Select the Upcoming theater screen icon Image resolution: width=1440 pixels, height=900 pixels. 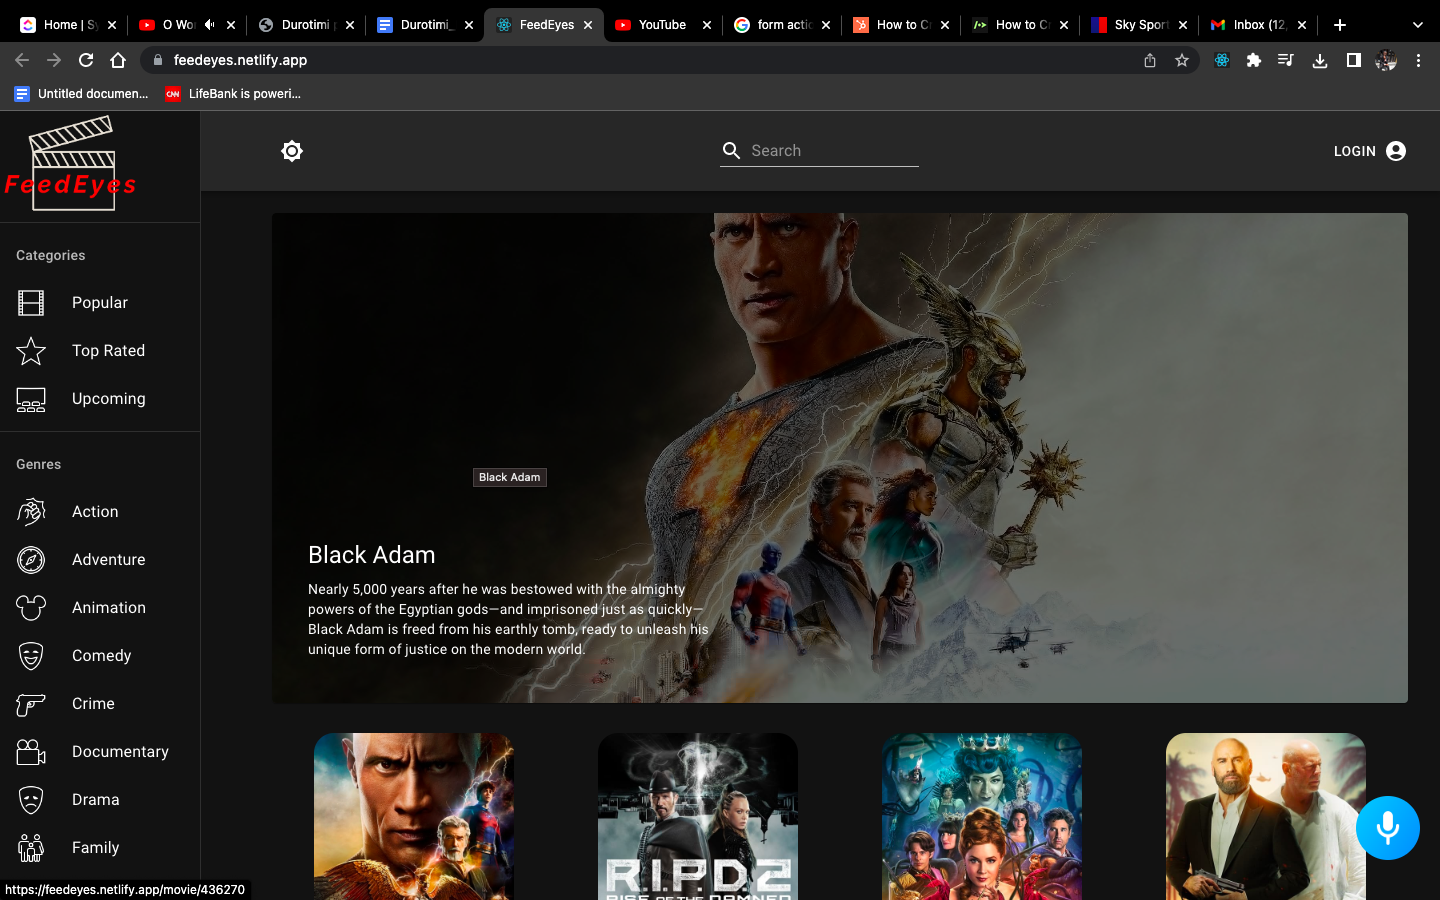(x=31, y=399)
